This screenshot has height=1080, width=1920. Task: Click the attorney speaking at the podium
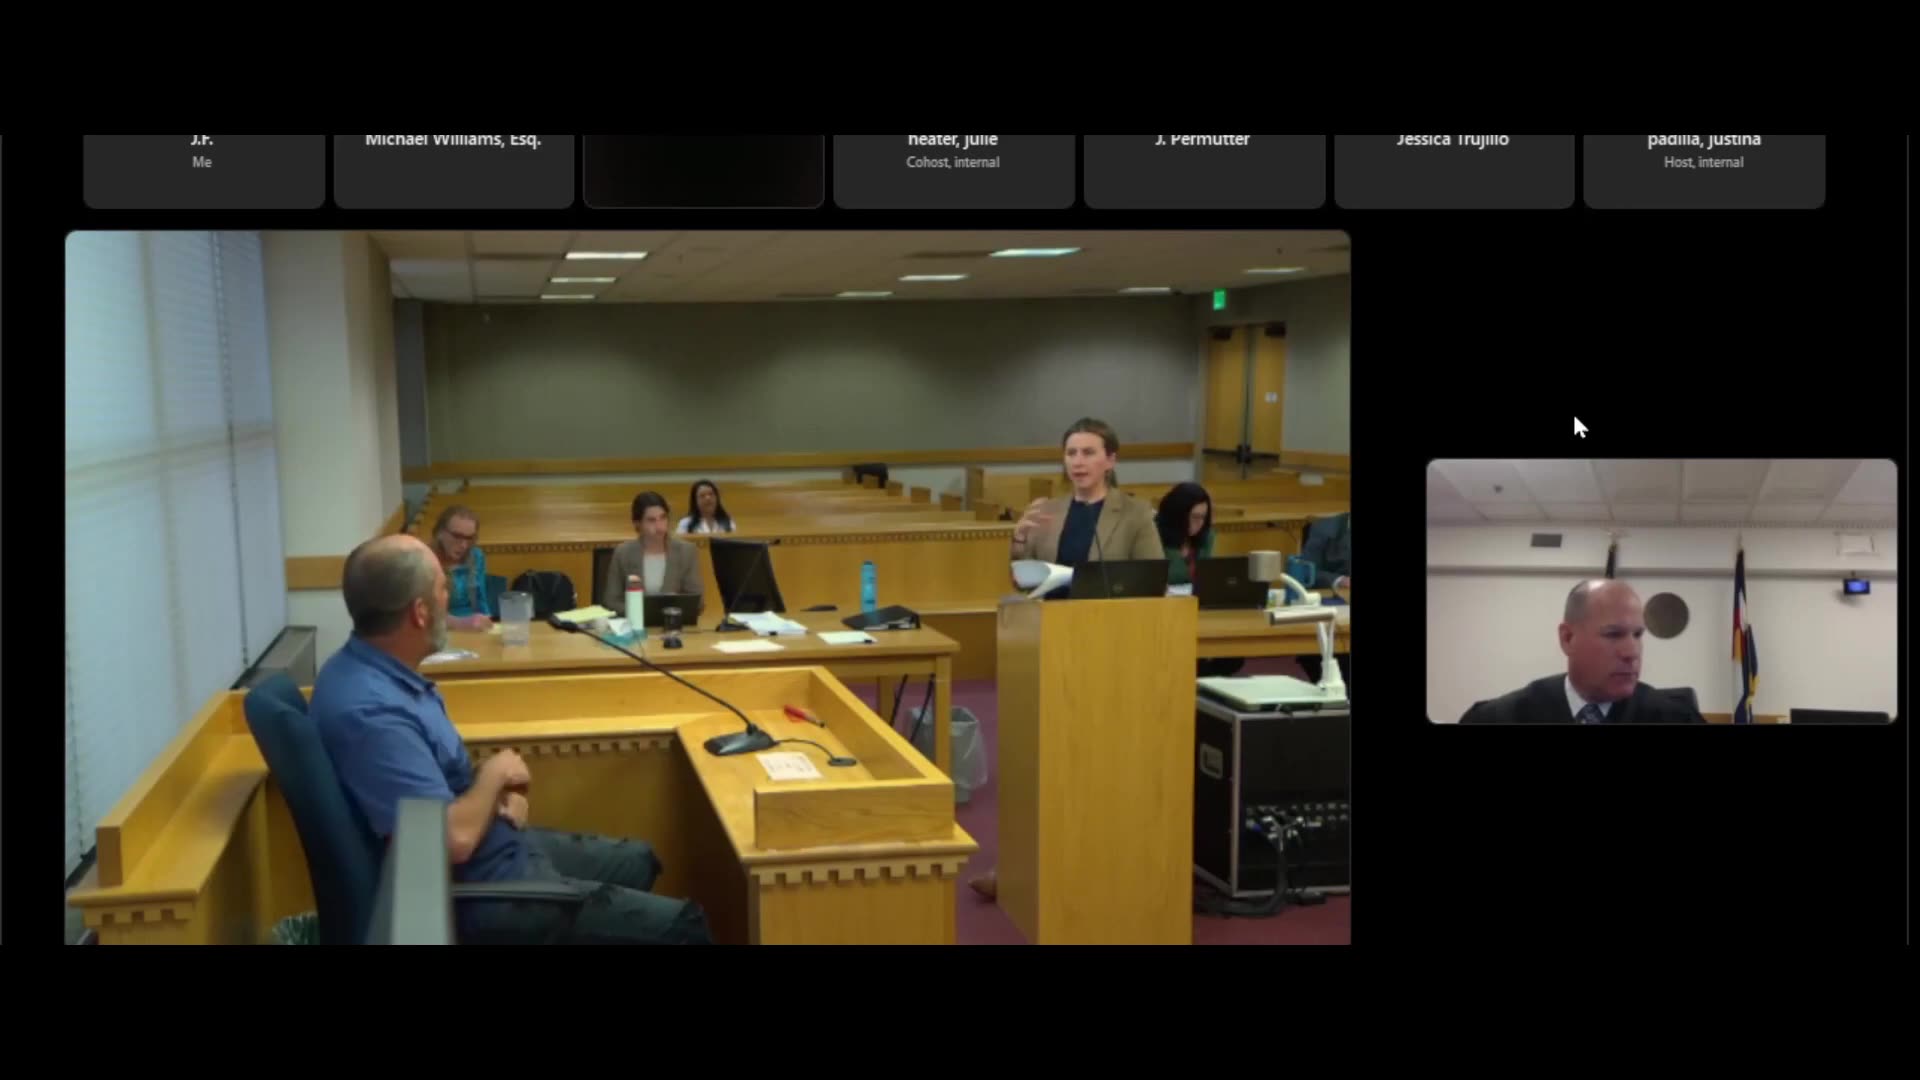[1087, 500]
